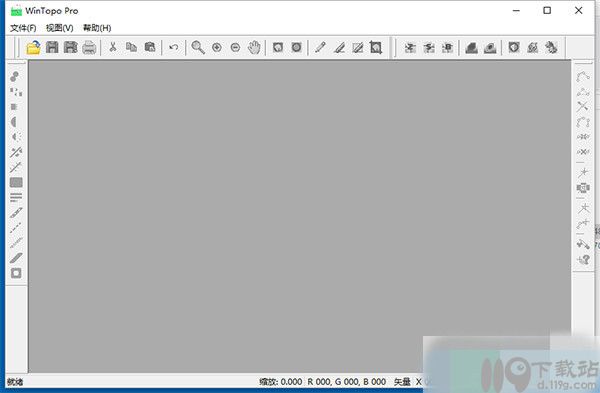Click the dotted half-circle icon in left toolbar

click(x=16, y=137)
